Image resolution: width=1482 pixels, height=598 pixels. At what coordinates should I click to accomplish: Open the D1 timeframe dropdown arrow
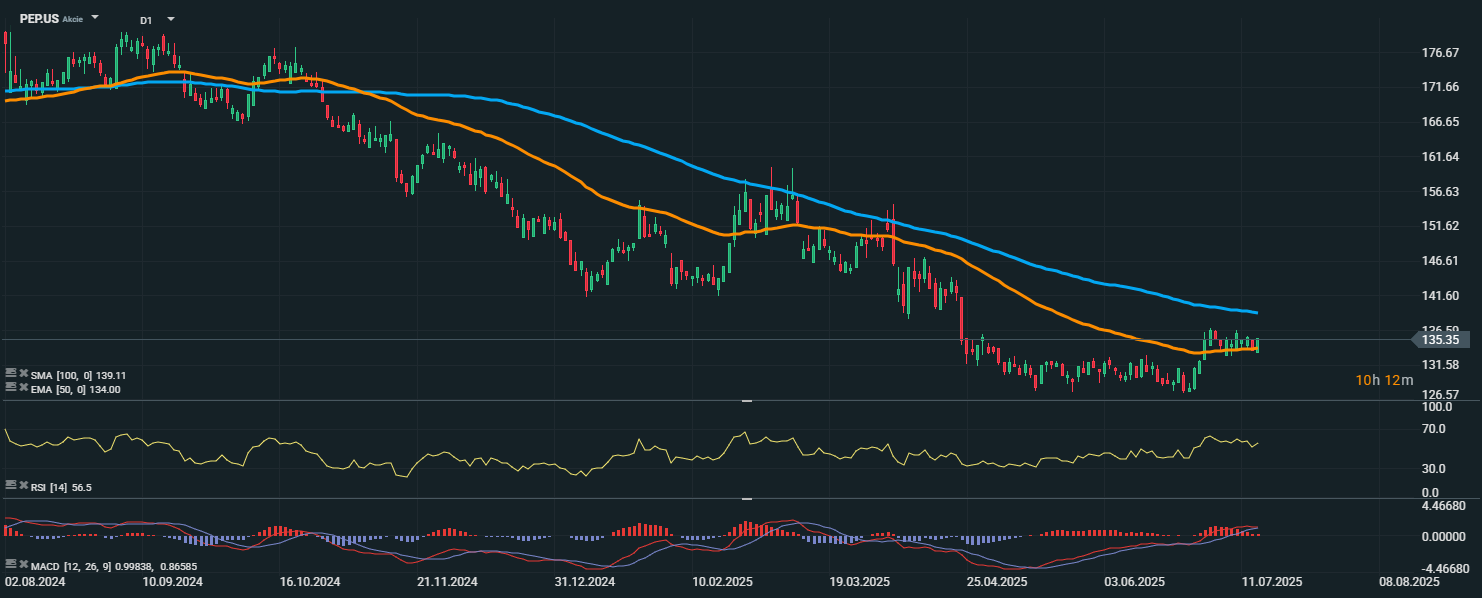[x=171, y=18]
